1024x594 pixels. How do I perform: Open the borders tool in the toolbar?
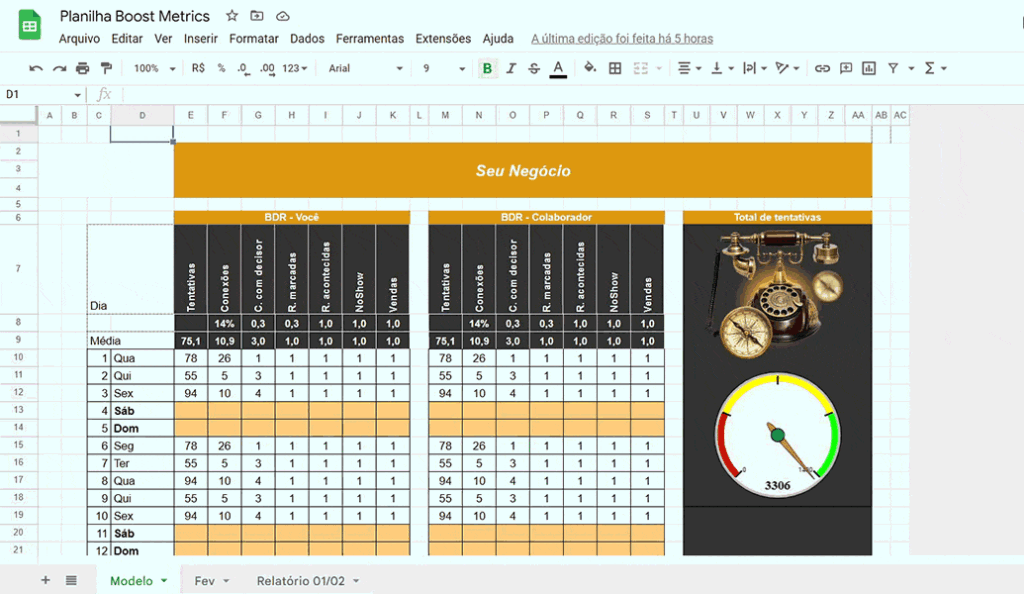click(615, 68)
